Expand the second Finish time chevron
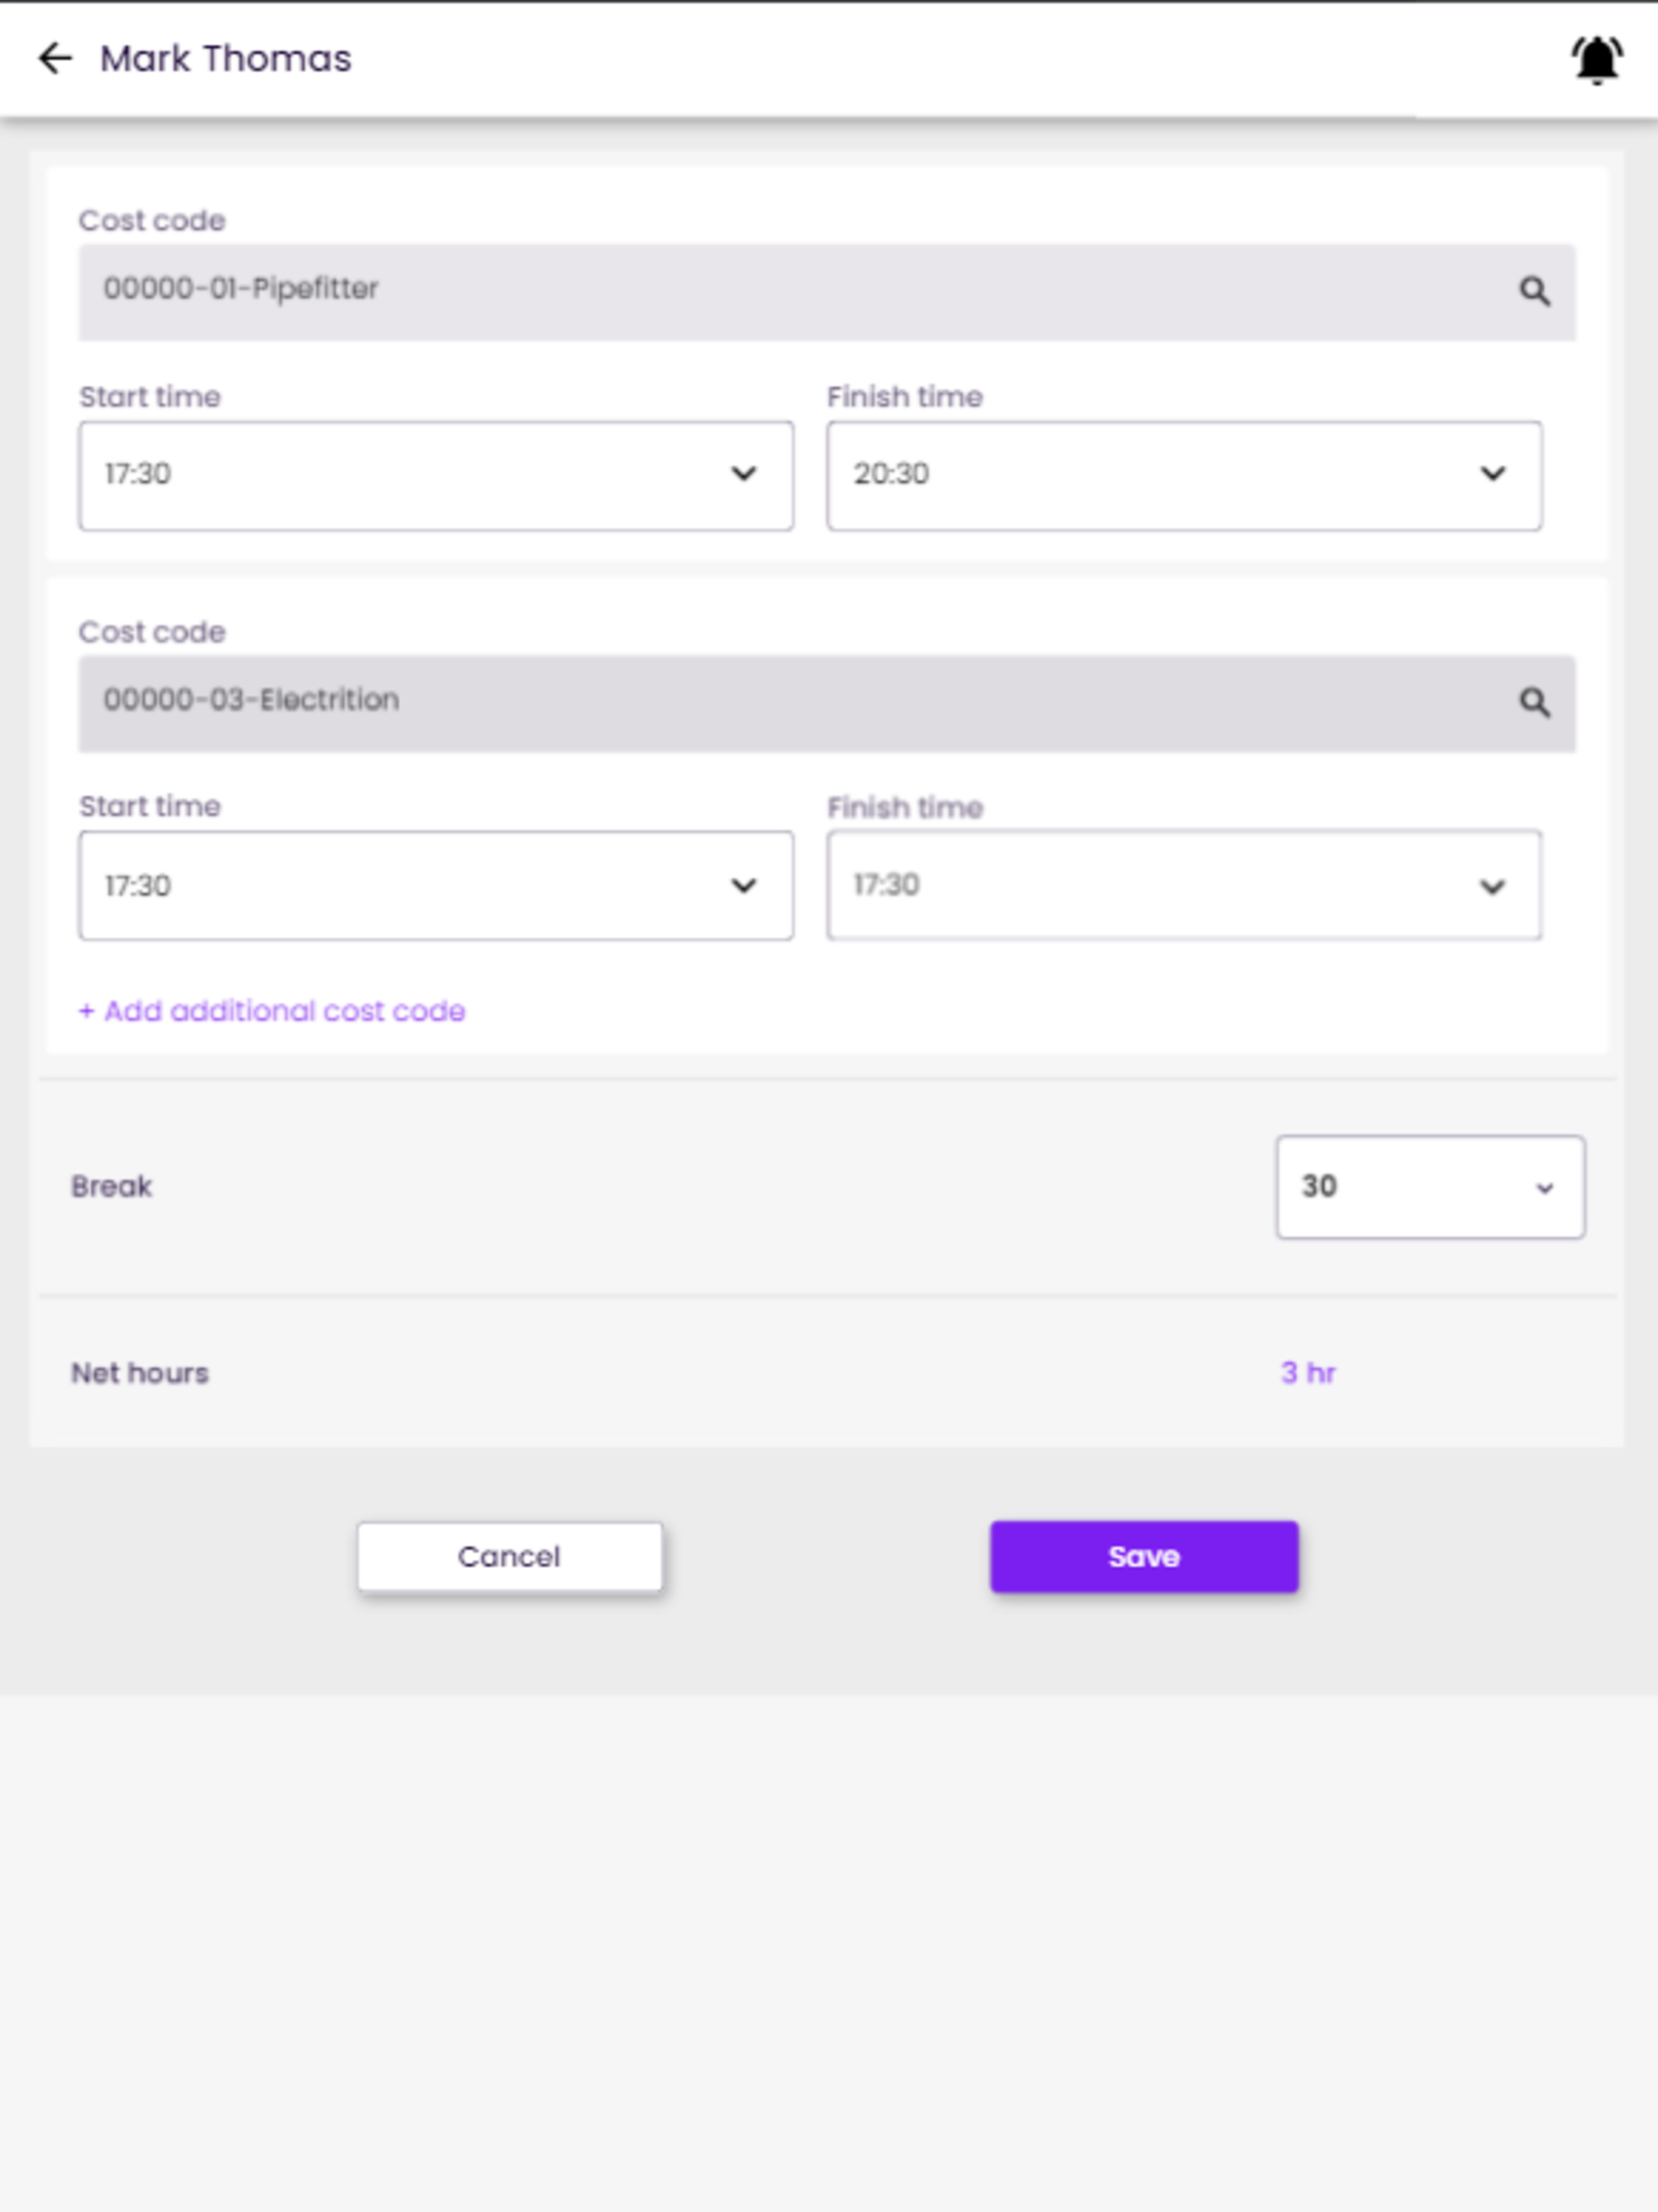Screen dimensions: 1658x2212 click(1492, 887)
